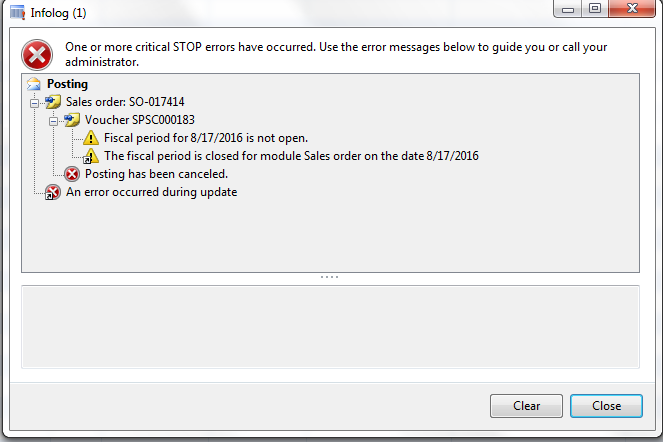Select the Posting envelope icon
Image resolution: width=663 pixels, height=442 pixels.
tap(34, 84)
